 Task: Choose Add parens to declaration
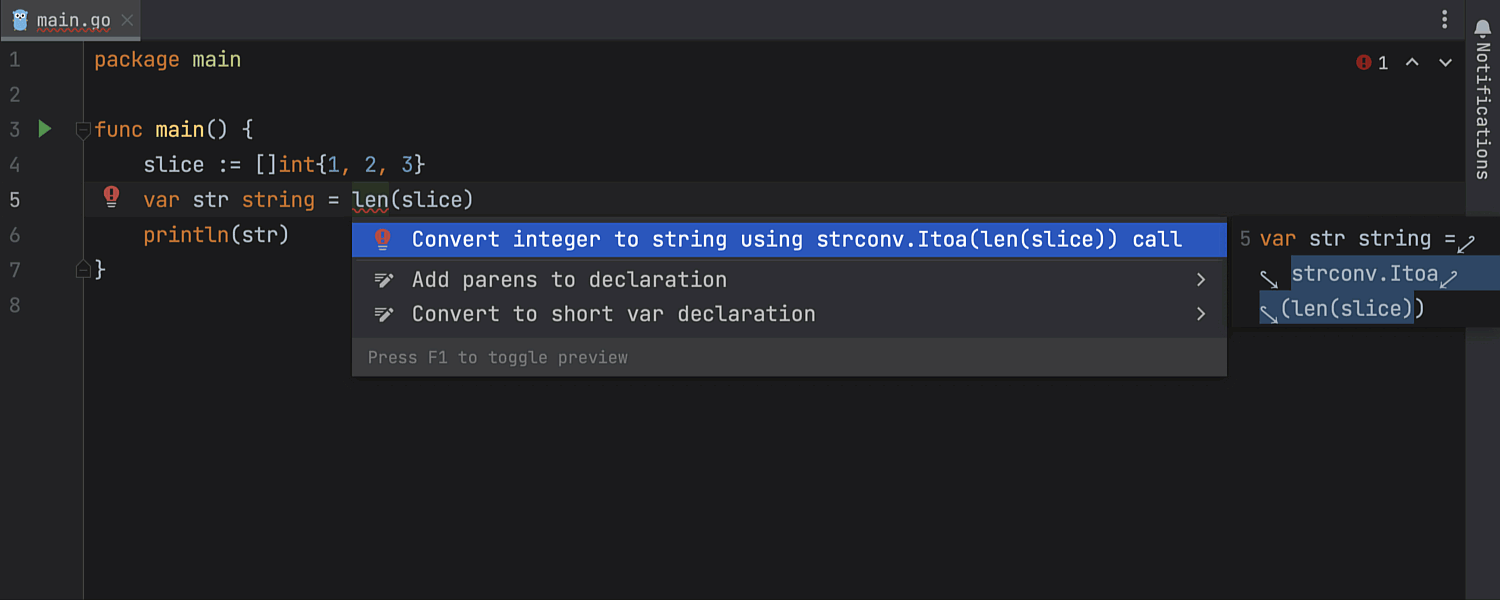pyautogui.click(x=569, y=280)
